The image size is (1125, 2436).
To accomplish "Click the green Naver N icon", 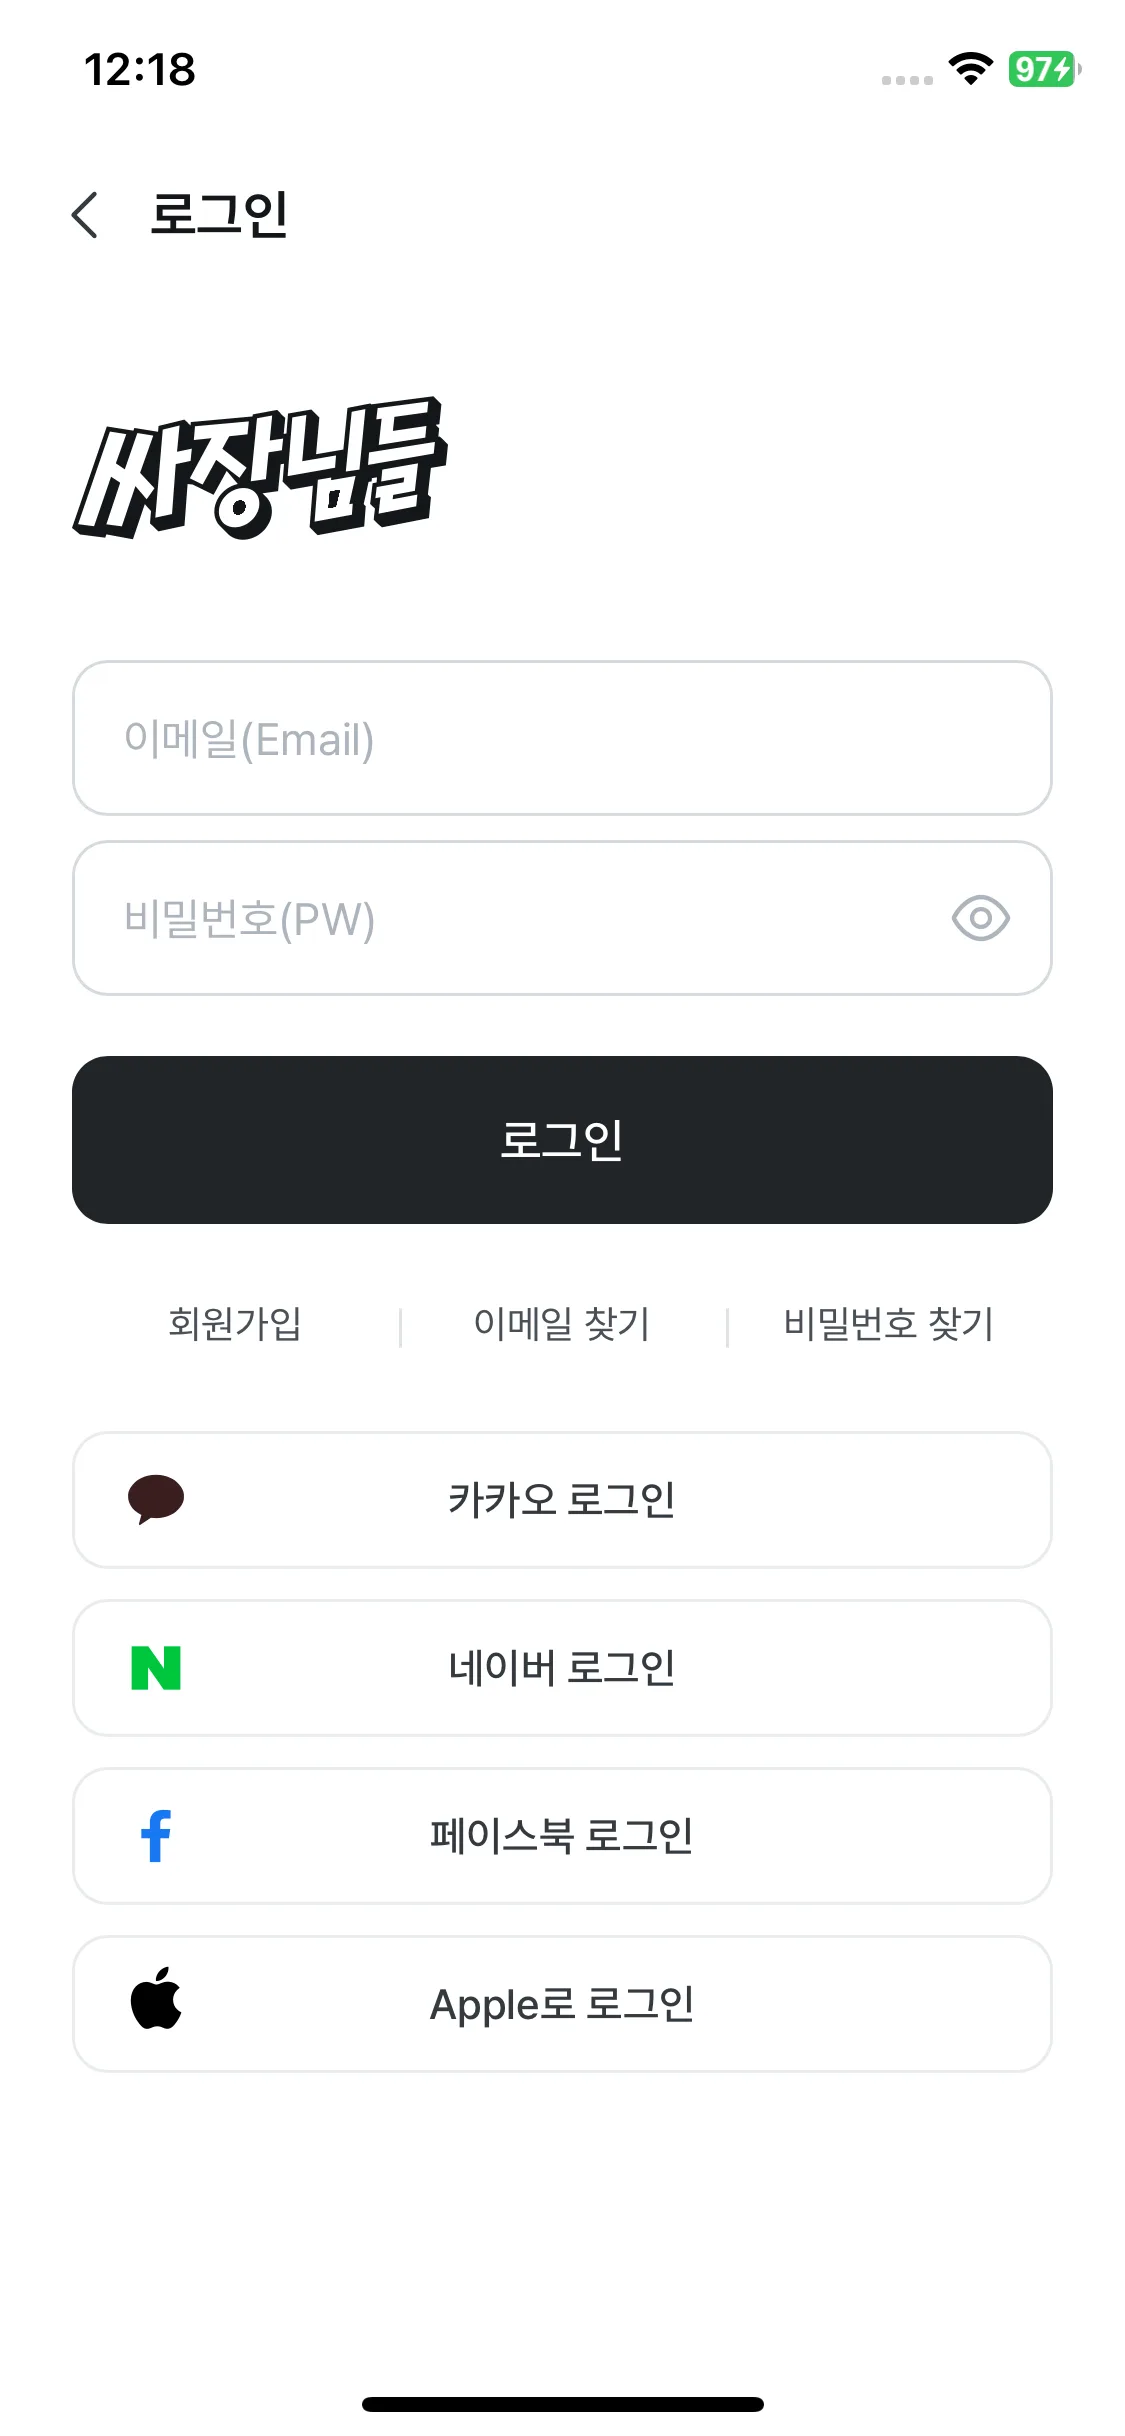I will pos(156,1668).
